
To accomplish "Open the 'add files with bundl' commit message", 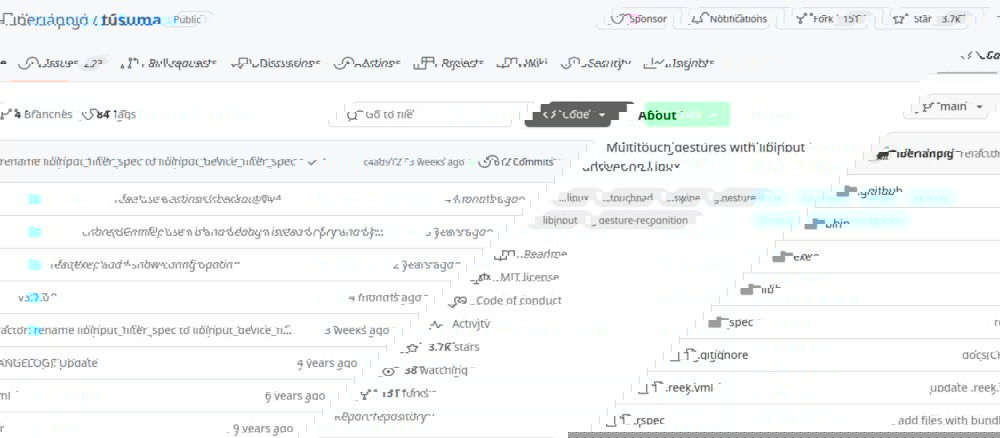I will [x=948, y=420].
